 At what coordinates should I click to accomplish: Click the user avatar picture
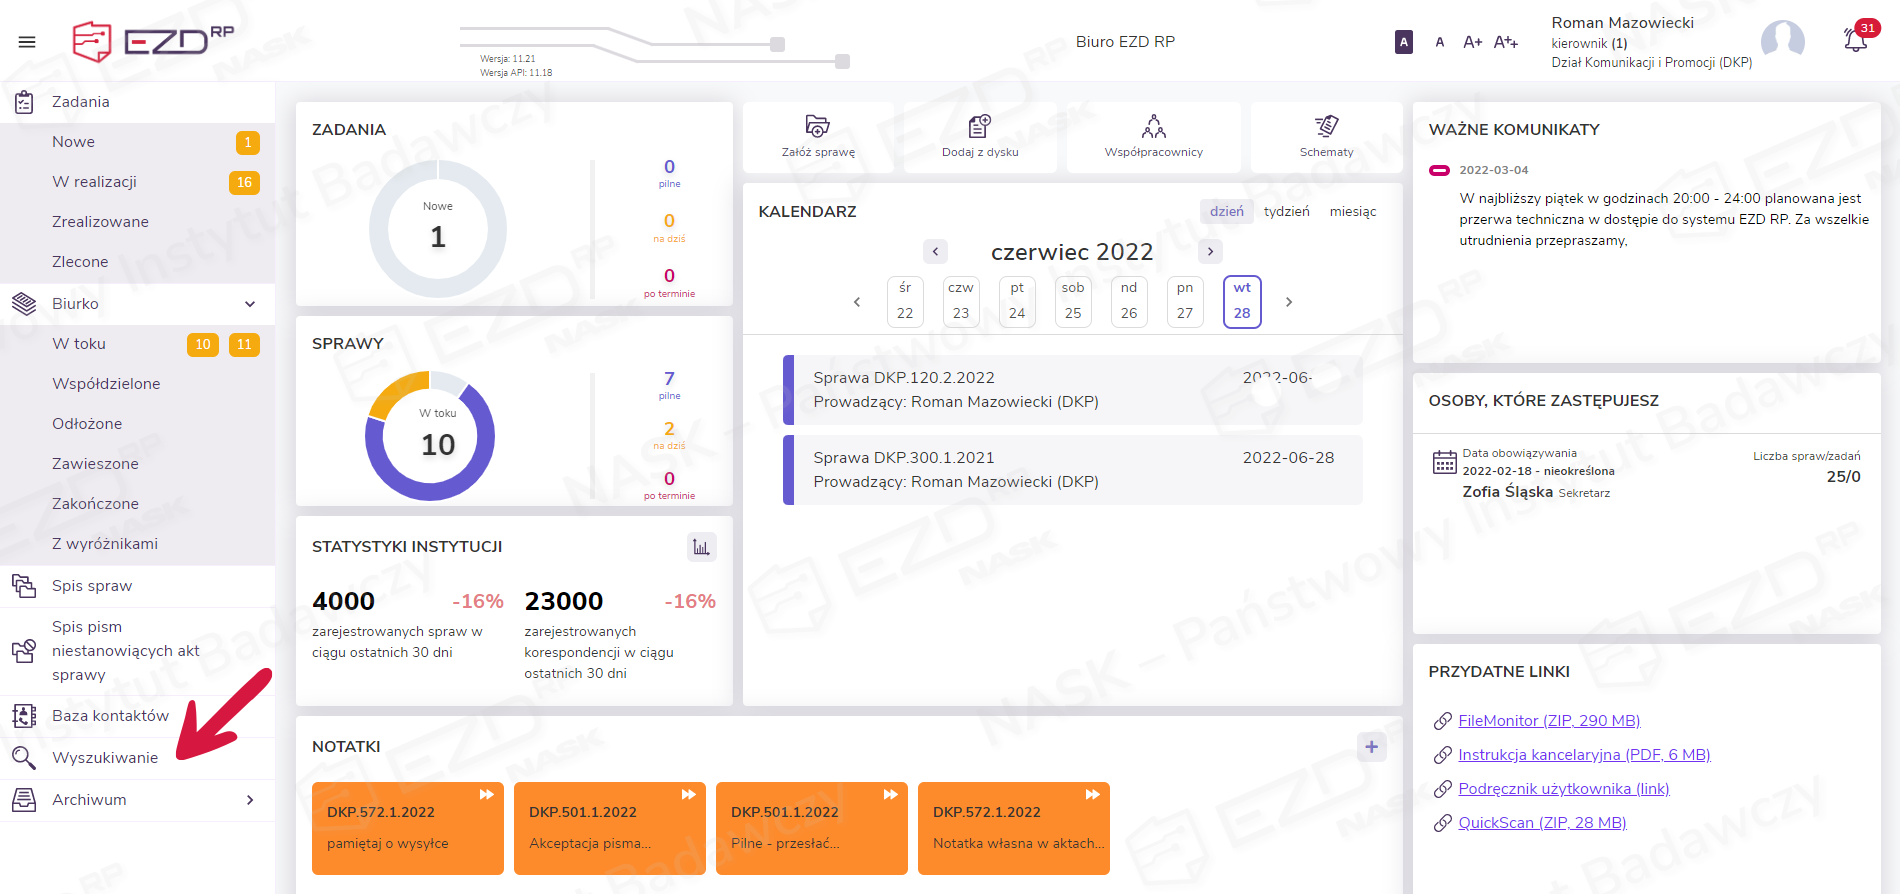(x=1782, y=42)
